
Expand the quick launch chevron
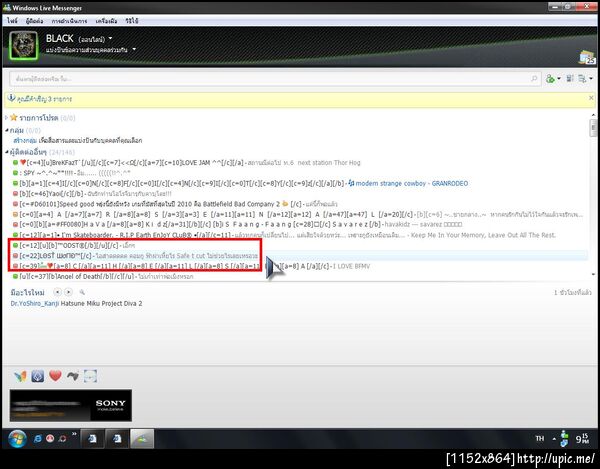click(x=74, y=434)
